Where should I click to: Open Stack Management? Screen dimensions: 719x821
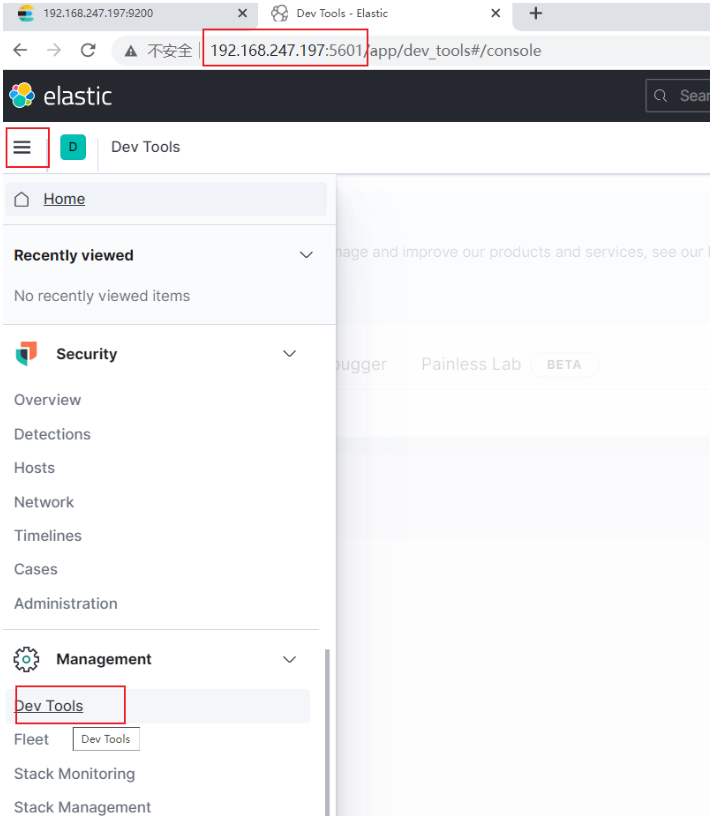(82, 807)
